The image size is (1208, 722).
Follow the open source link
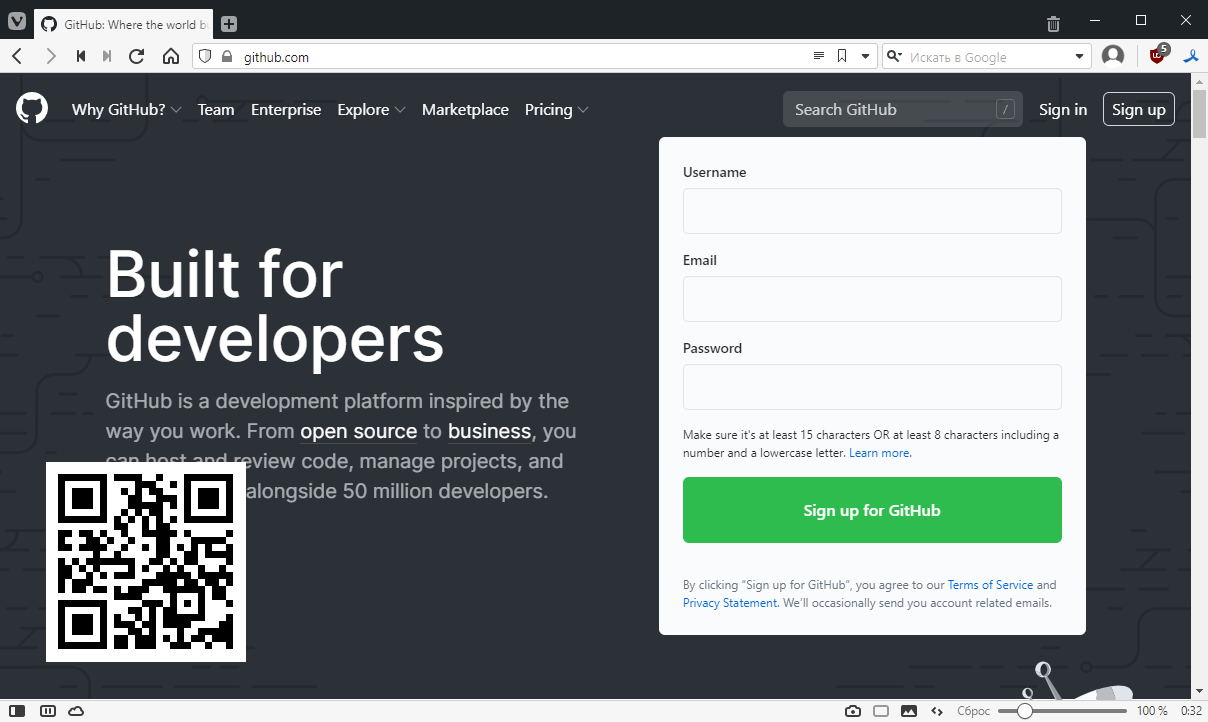[358, 432]
